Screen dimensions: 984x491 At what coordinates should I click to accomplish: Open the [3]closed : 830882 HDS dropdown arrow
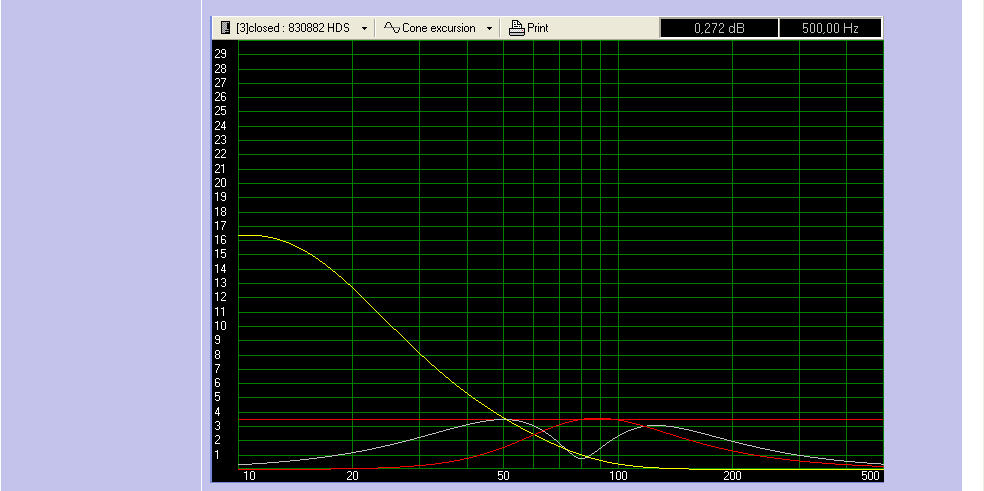364,28
